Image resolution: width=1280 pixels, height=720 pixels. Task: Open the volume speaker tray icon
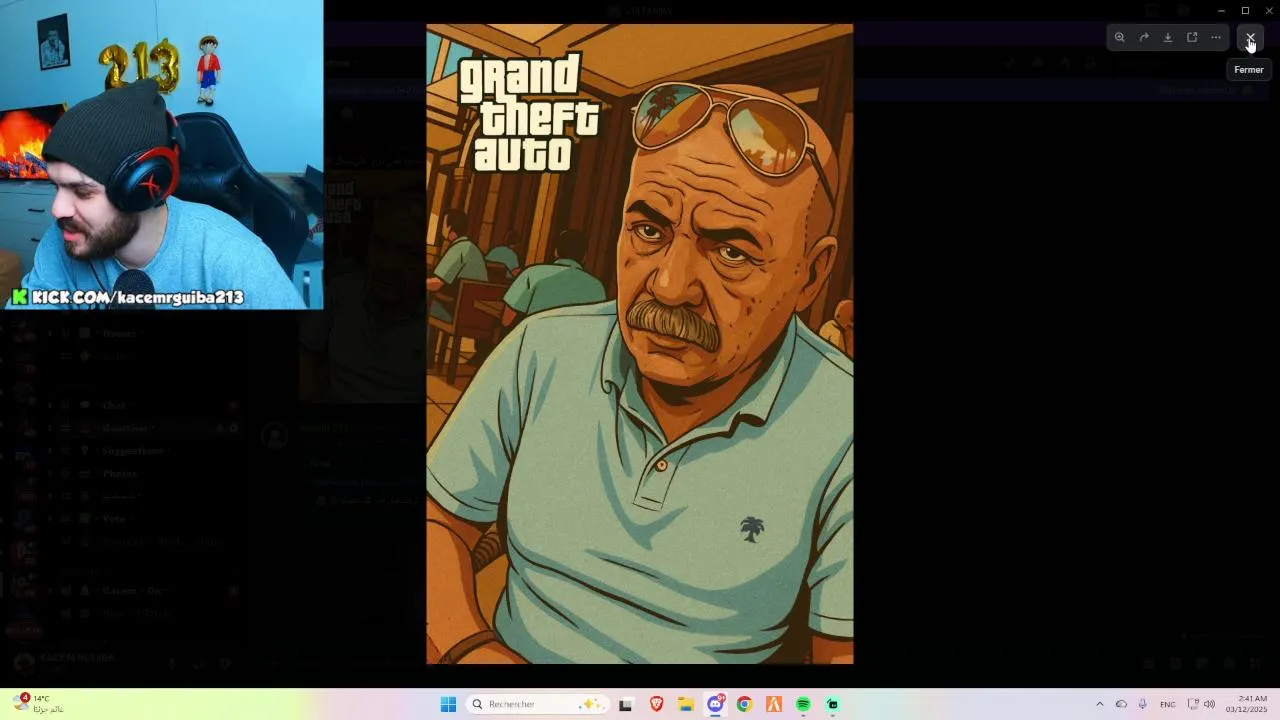[x=1209, y=705]
